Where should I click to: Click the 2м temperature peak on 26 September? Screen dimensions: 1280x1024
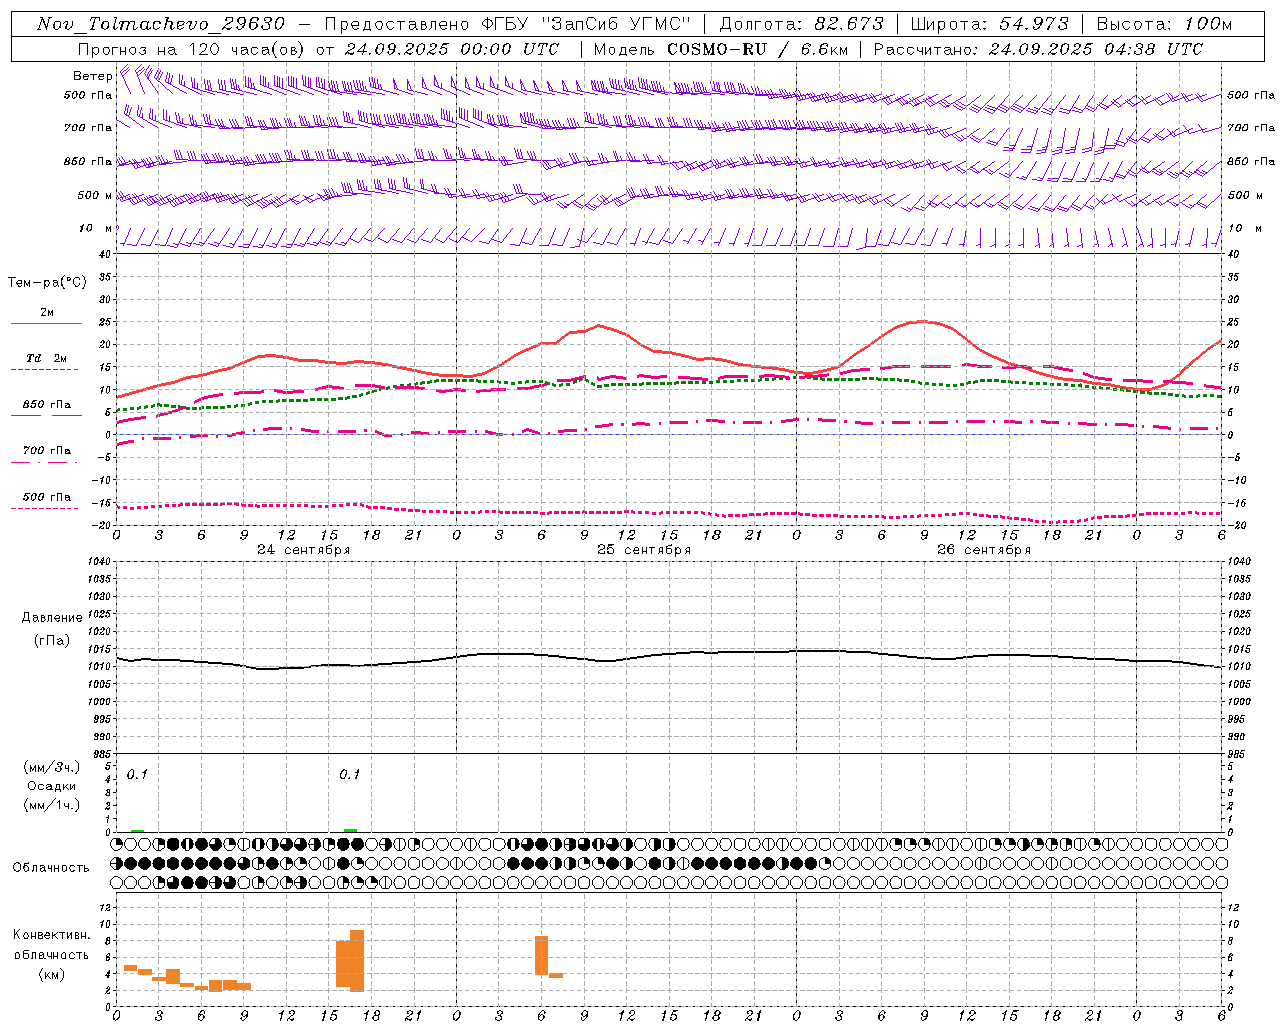(x=923, y=321)
